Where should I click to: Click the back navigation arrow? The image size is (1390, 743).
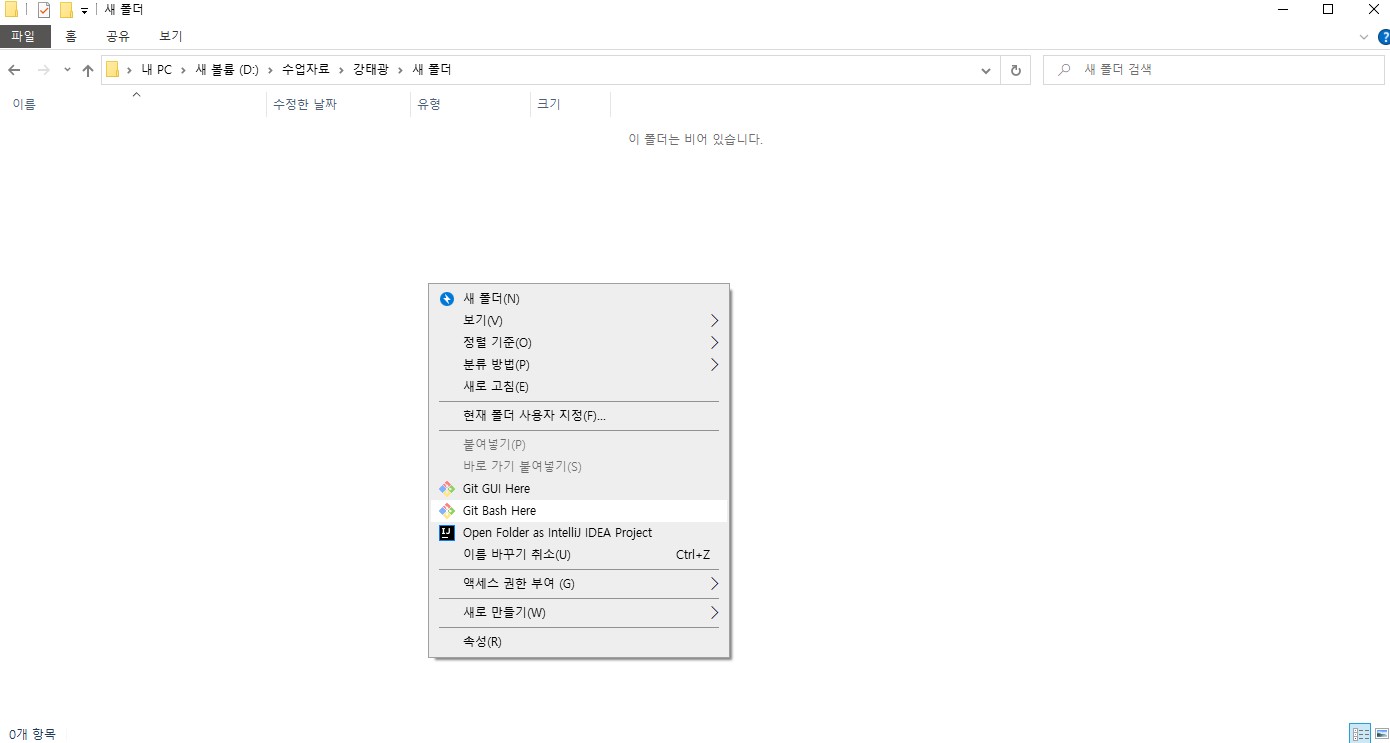tap(14, 70)
